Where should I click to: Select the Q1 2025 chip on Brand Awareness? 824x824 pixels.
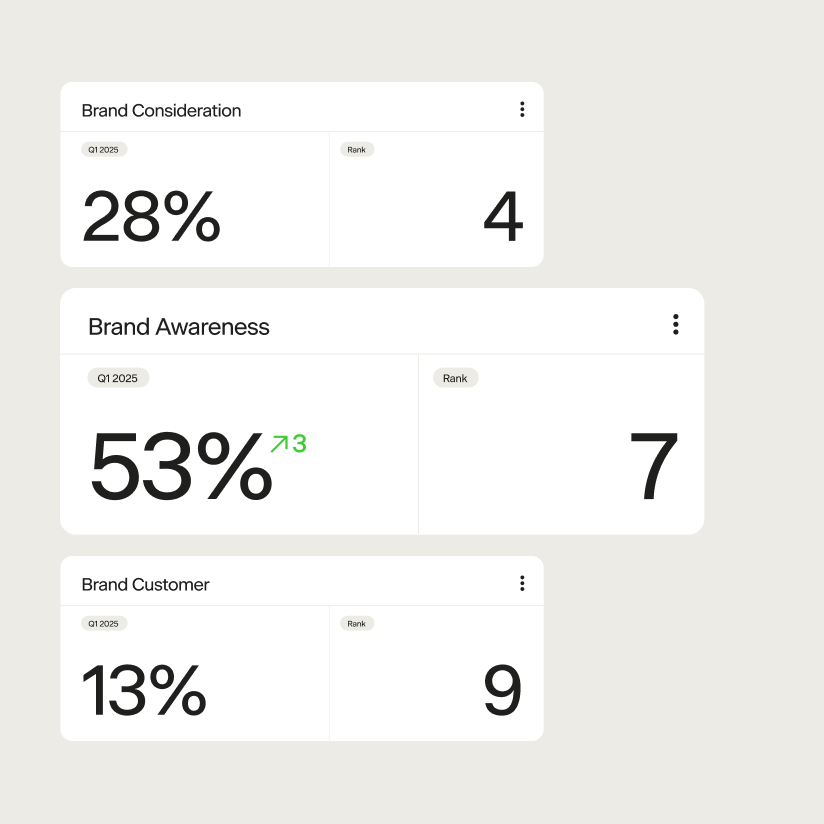point(118,378)
